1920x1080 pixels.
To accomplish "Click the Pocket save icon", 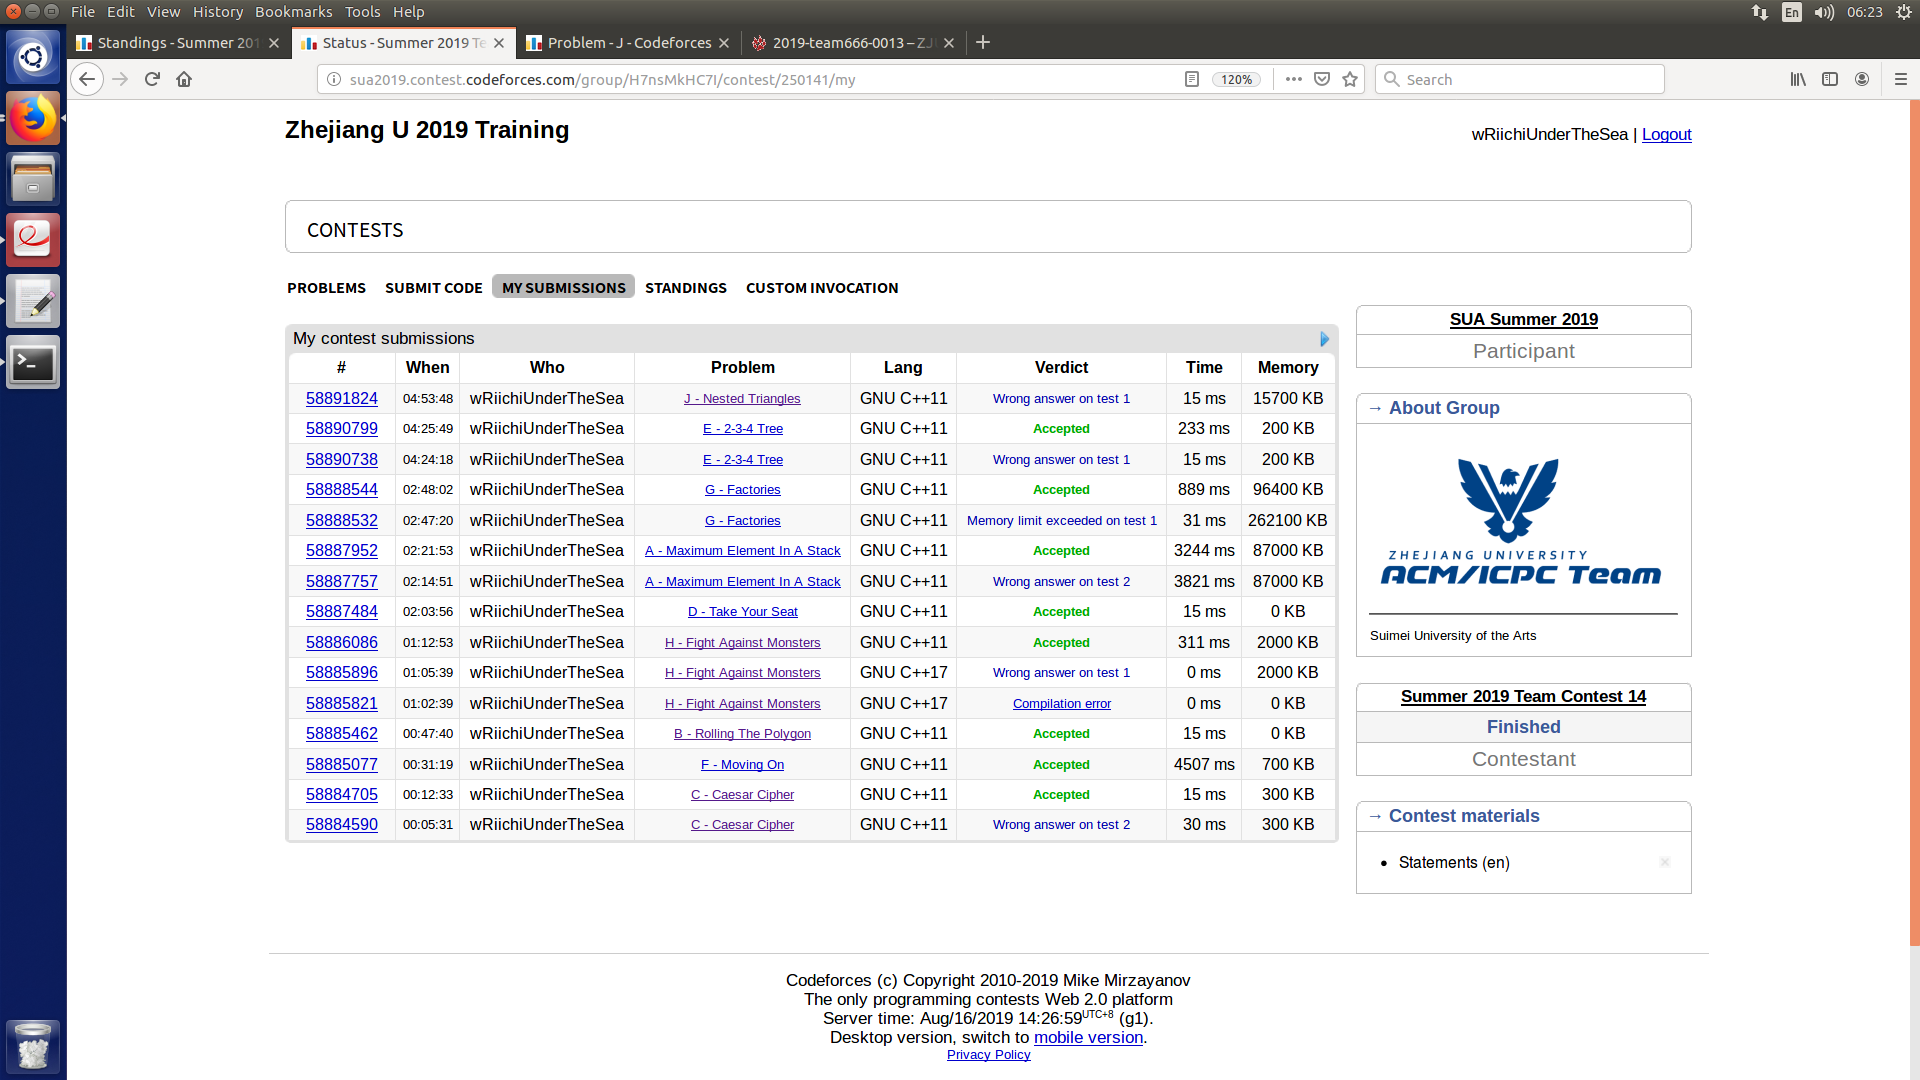I will click(1322, 79).
